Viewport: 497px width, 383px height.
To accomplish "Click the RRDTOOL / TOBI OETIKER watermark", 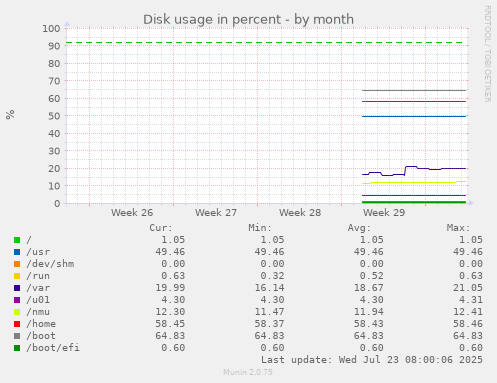I will 487,54.
